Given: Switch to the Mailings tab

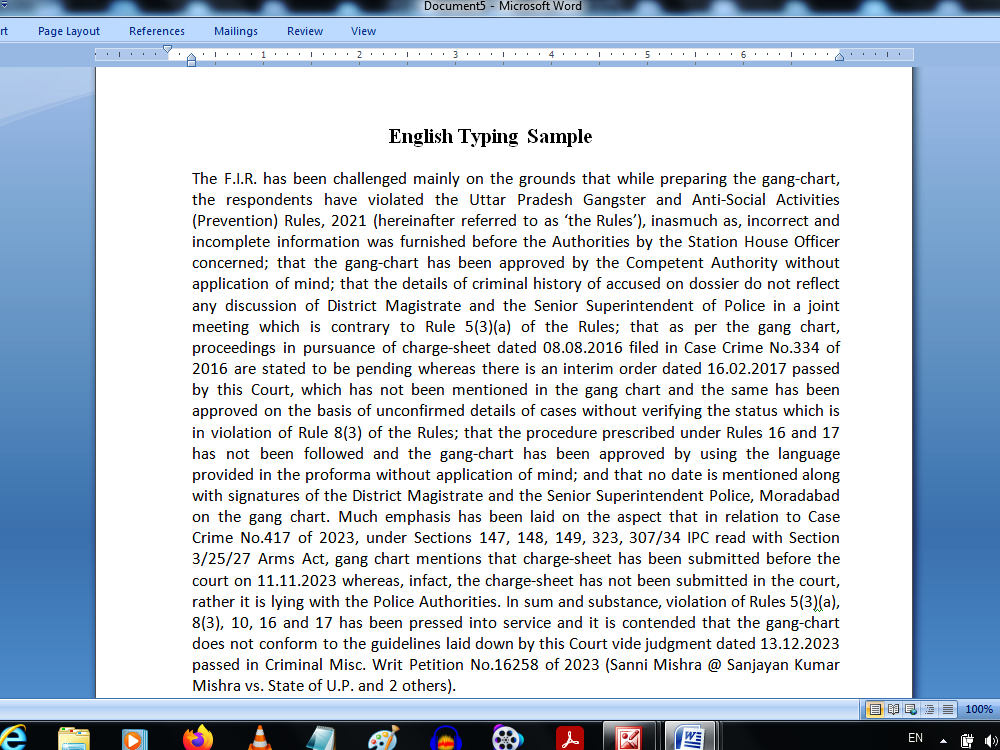Looking at the screenshot, I should coord(236,31).
